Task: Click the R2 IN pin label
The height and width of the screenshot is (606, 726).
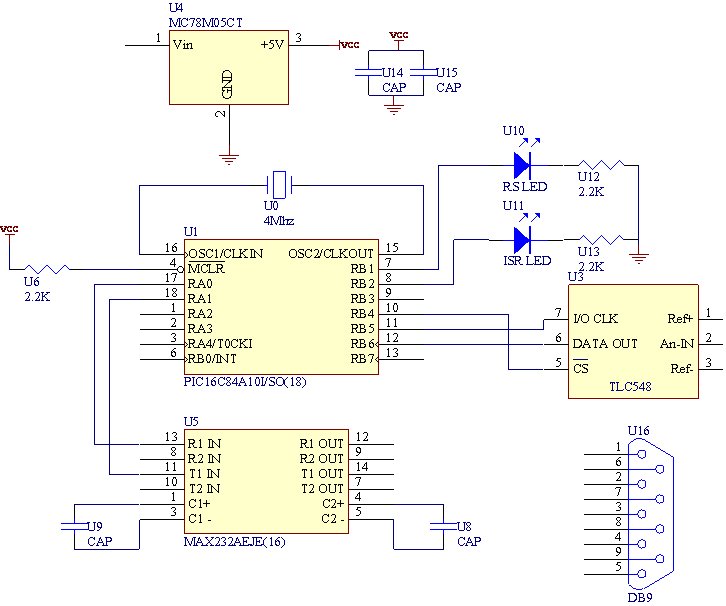Action: [x=204, y=458]
